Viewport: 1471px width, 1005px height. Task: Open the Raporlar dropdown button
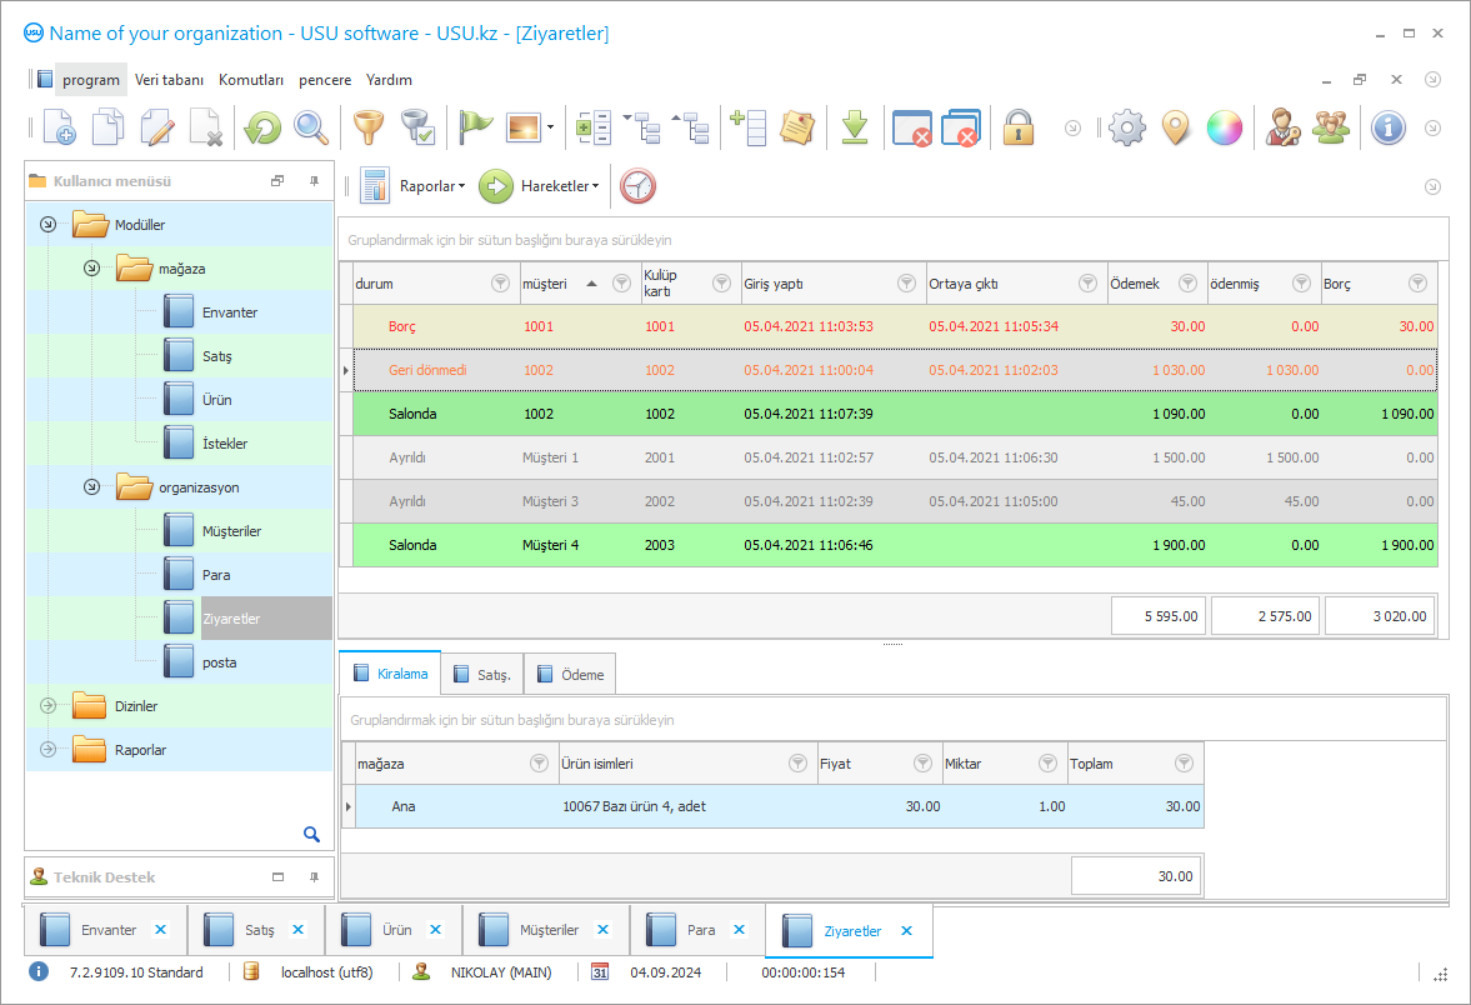point(432,186)
